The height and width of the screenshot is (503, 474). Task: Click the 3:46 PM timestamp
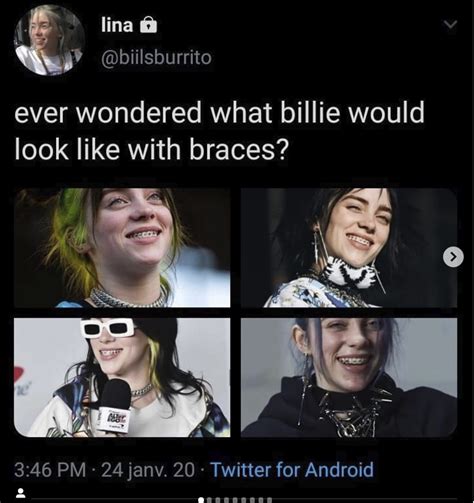pyautogui.click(x=50, y=470)
